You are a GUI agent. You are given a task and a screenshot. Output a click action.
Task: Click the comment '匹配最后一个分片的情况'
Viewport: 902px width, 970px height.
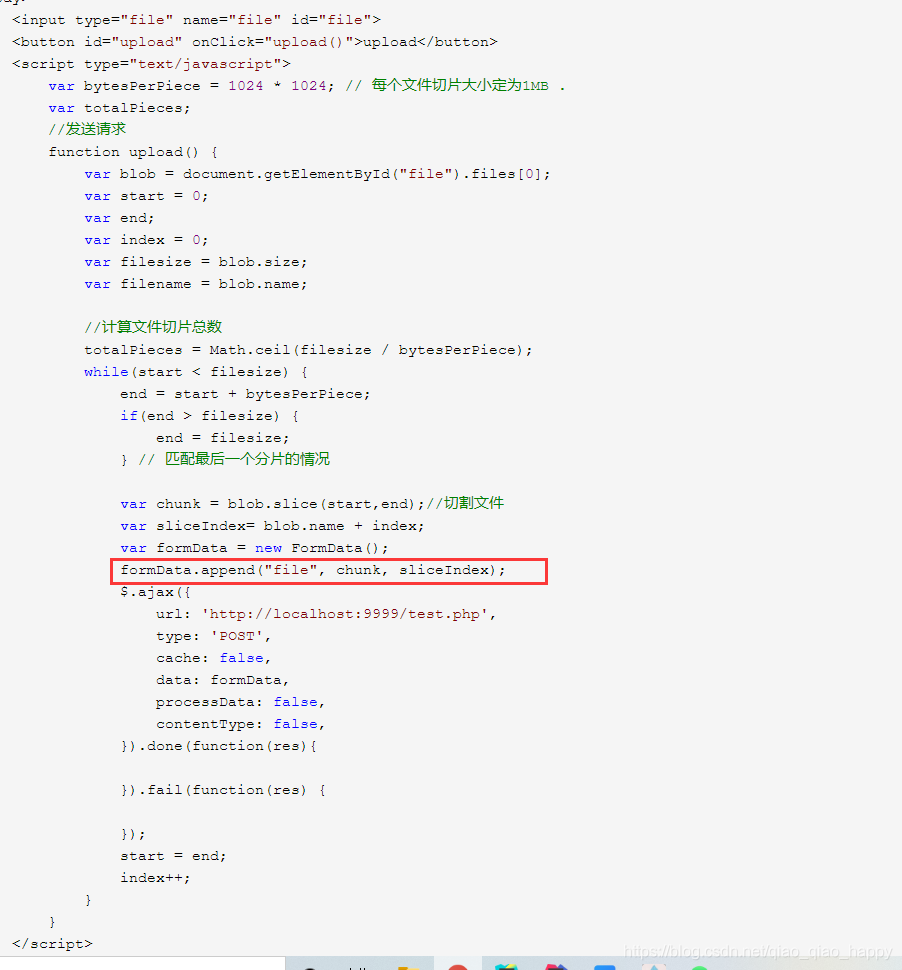pyautogui.click(x=247, y=459)
